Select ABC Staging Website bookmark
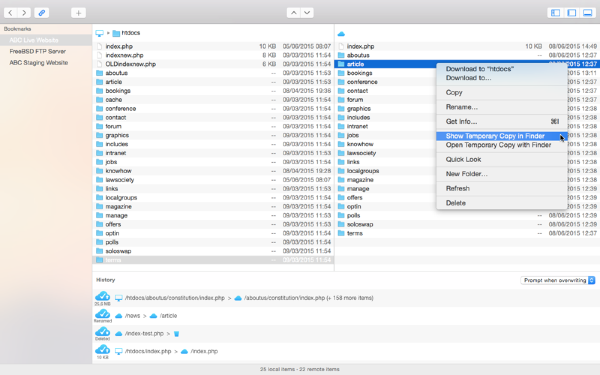Viewport: 600px width, 375px height. pos(46,62)
